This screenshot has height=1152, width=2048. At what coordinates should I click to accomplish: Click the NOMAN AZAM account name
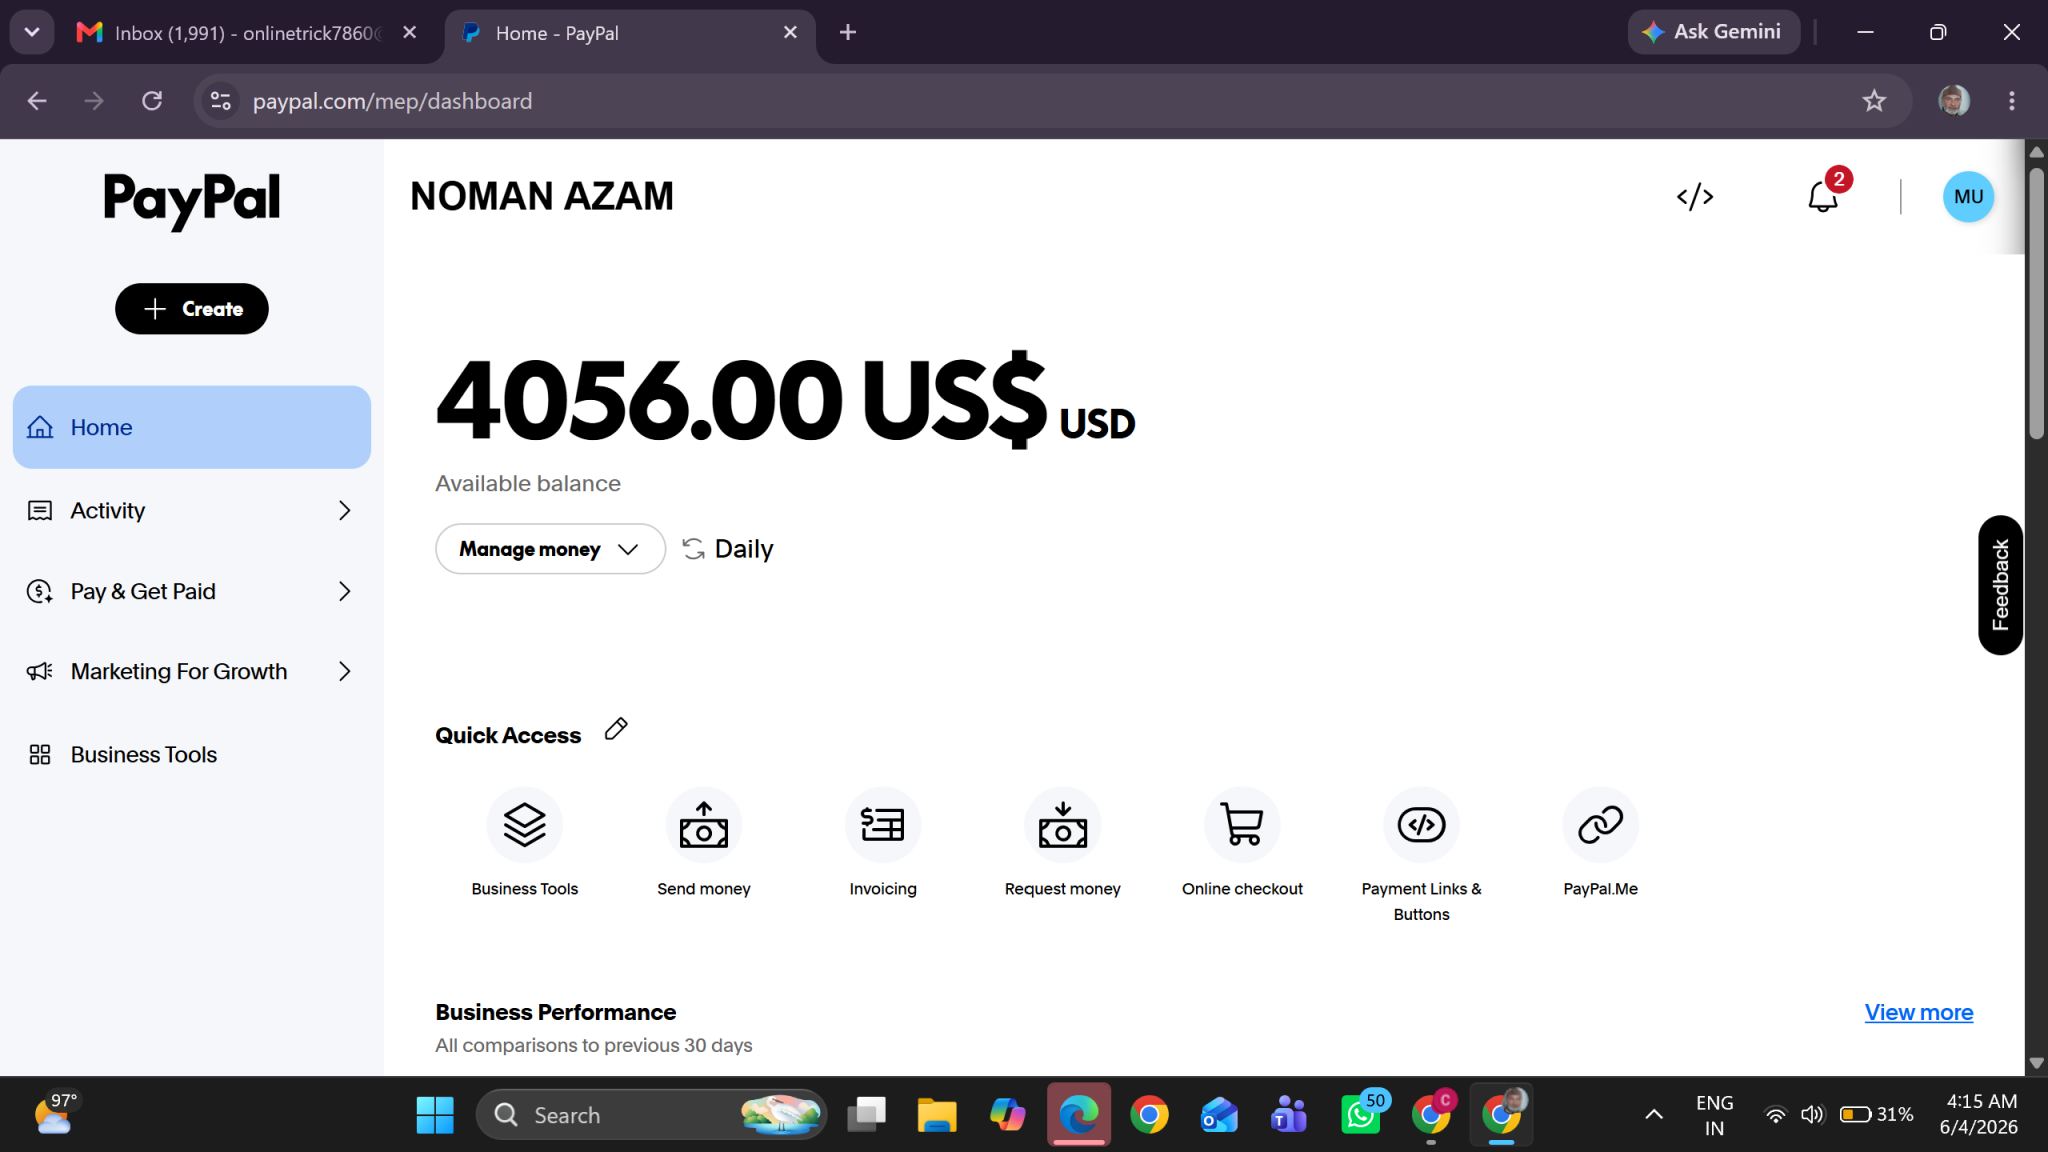[x=542, y=197]
